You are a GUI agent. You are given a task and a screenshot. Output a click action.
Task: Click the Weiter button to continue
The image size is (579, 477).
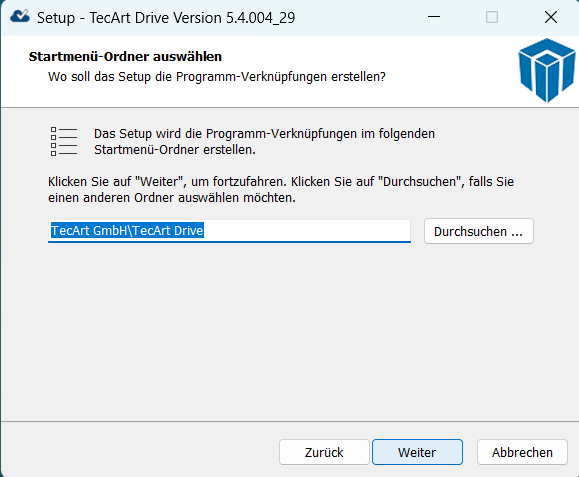click(417, 452)
